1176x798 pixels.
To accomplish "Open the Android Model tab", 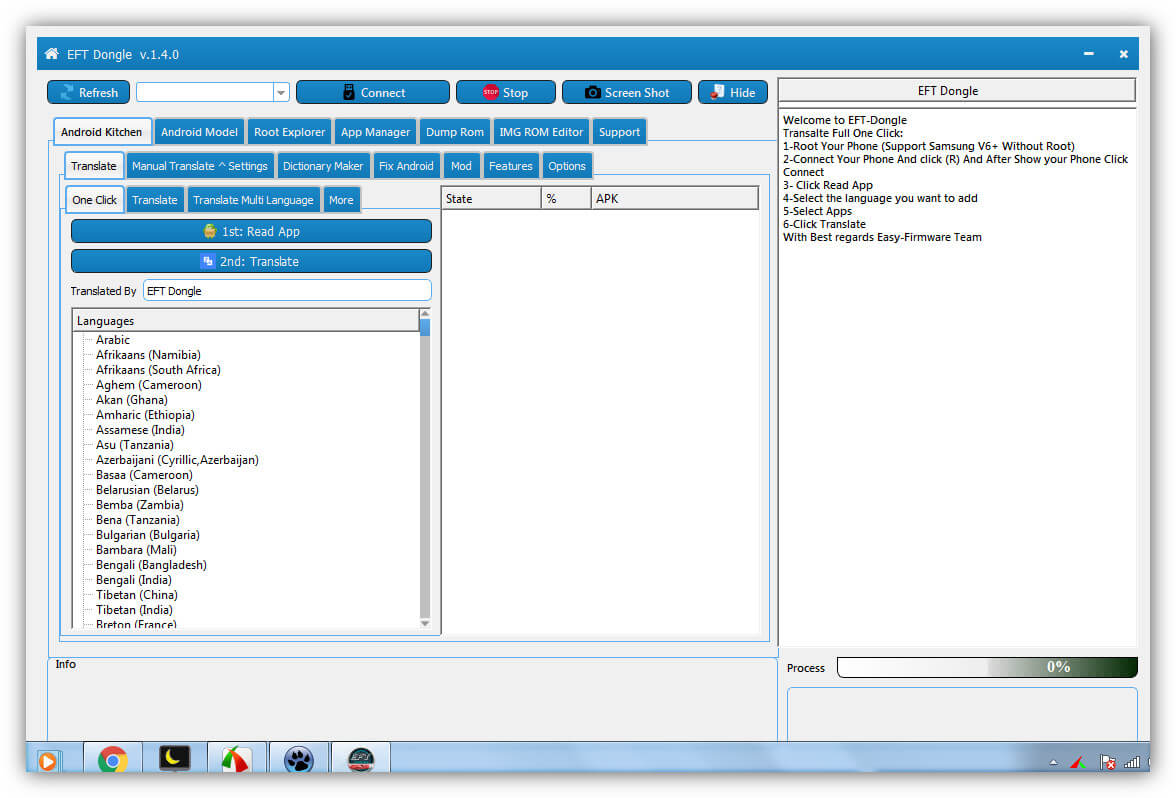I will click(x=200, y=132).
